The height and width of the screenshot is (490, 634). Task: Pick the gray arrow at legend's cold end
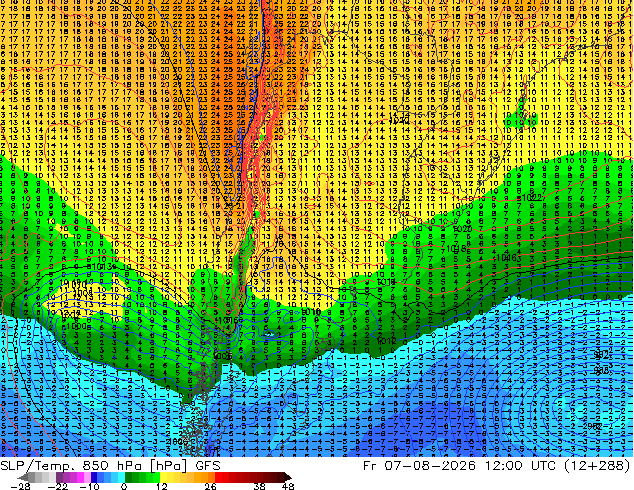pyautogui.click(x=23, y=477)
